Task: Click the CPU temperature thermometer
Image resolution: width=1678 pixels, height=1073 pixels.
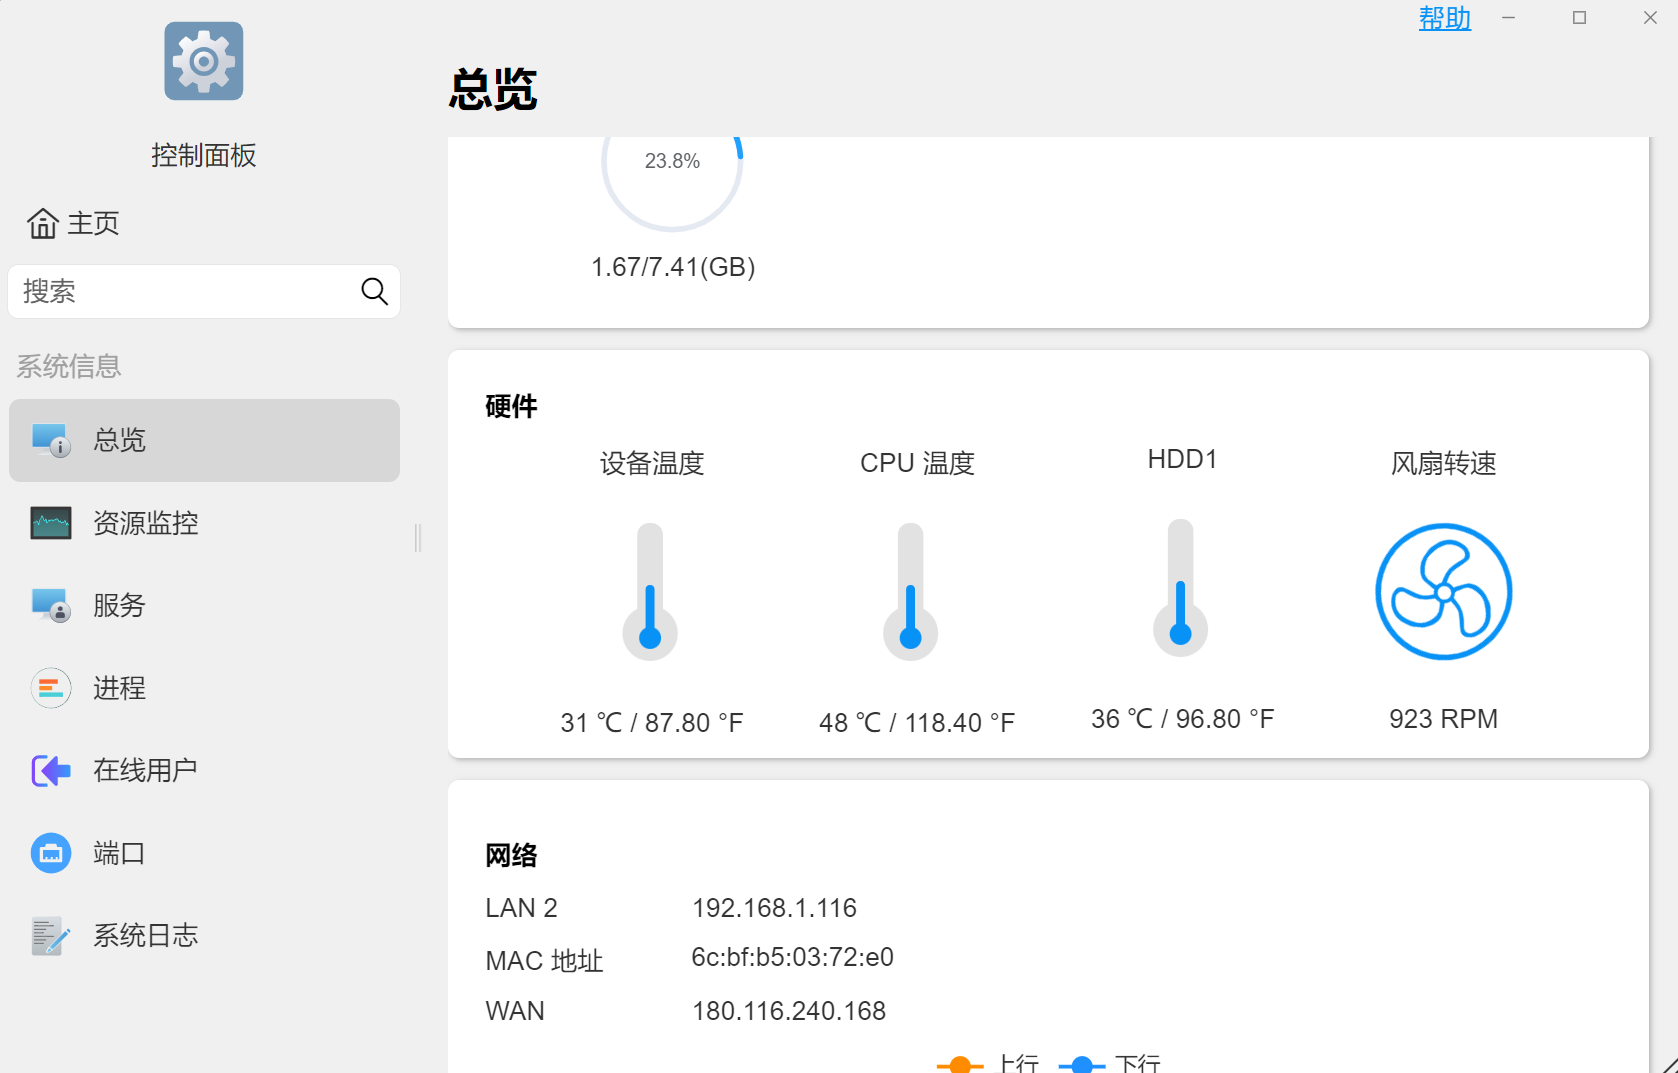Action: [910, 592]
